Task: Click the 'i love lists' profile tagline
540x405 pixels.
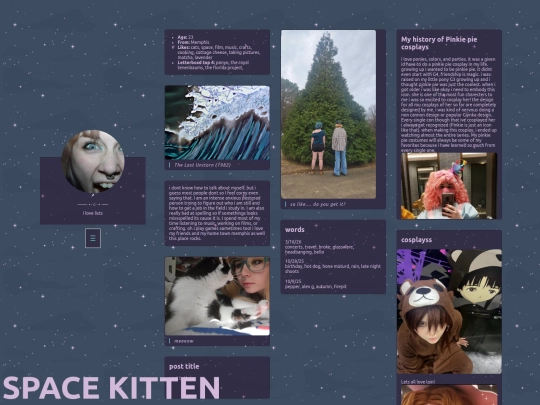Action: [x=93, y=213]
